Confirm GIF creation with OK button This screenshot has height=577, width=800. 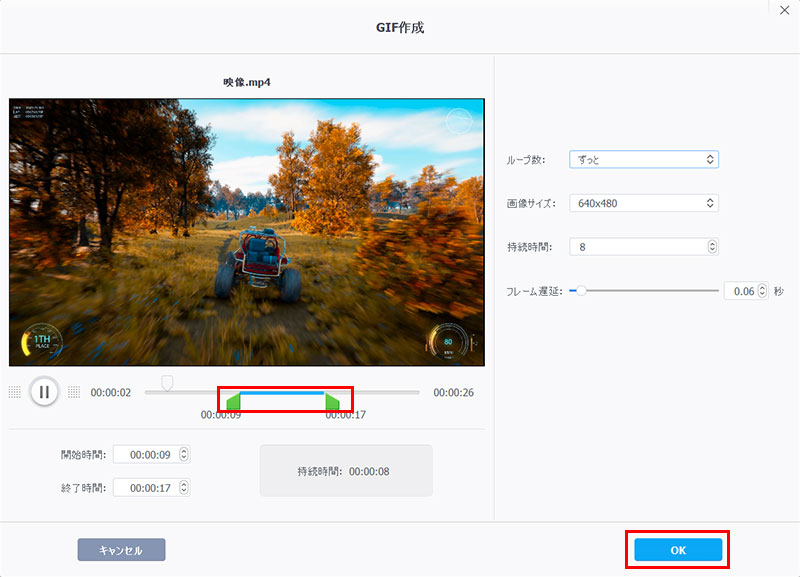click(x=678, y=550)
